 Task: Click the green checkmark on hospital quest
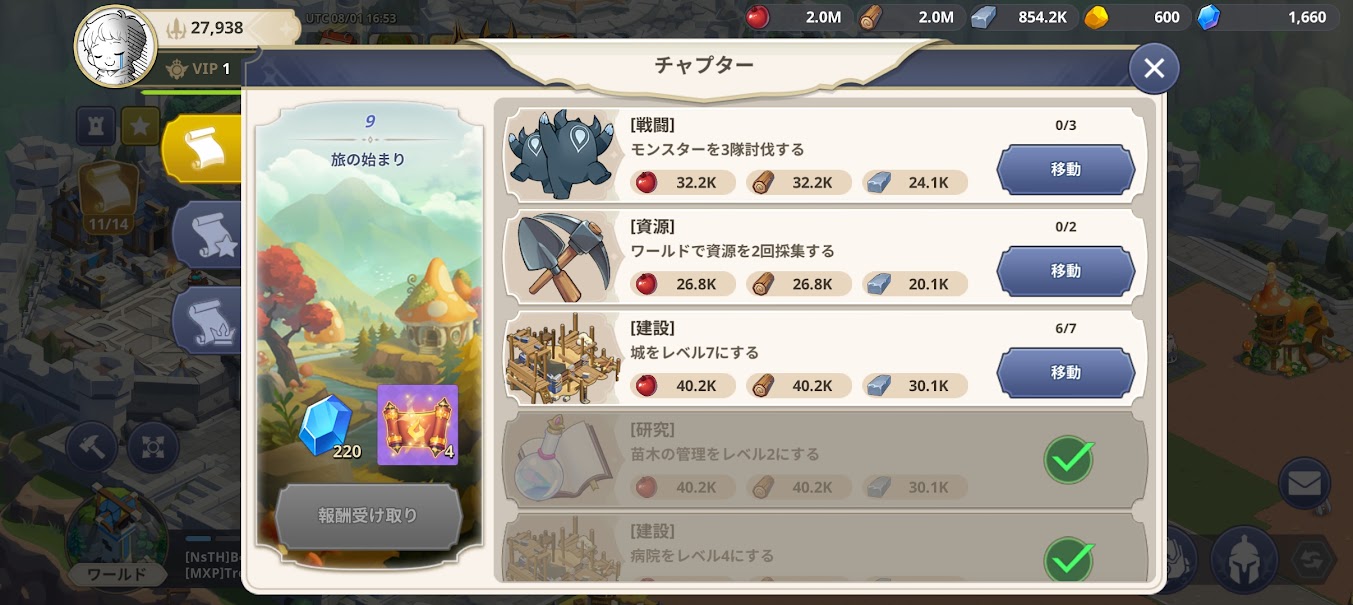pyautogui.click(x=1068, y=560)
